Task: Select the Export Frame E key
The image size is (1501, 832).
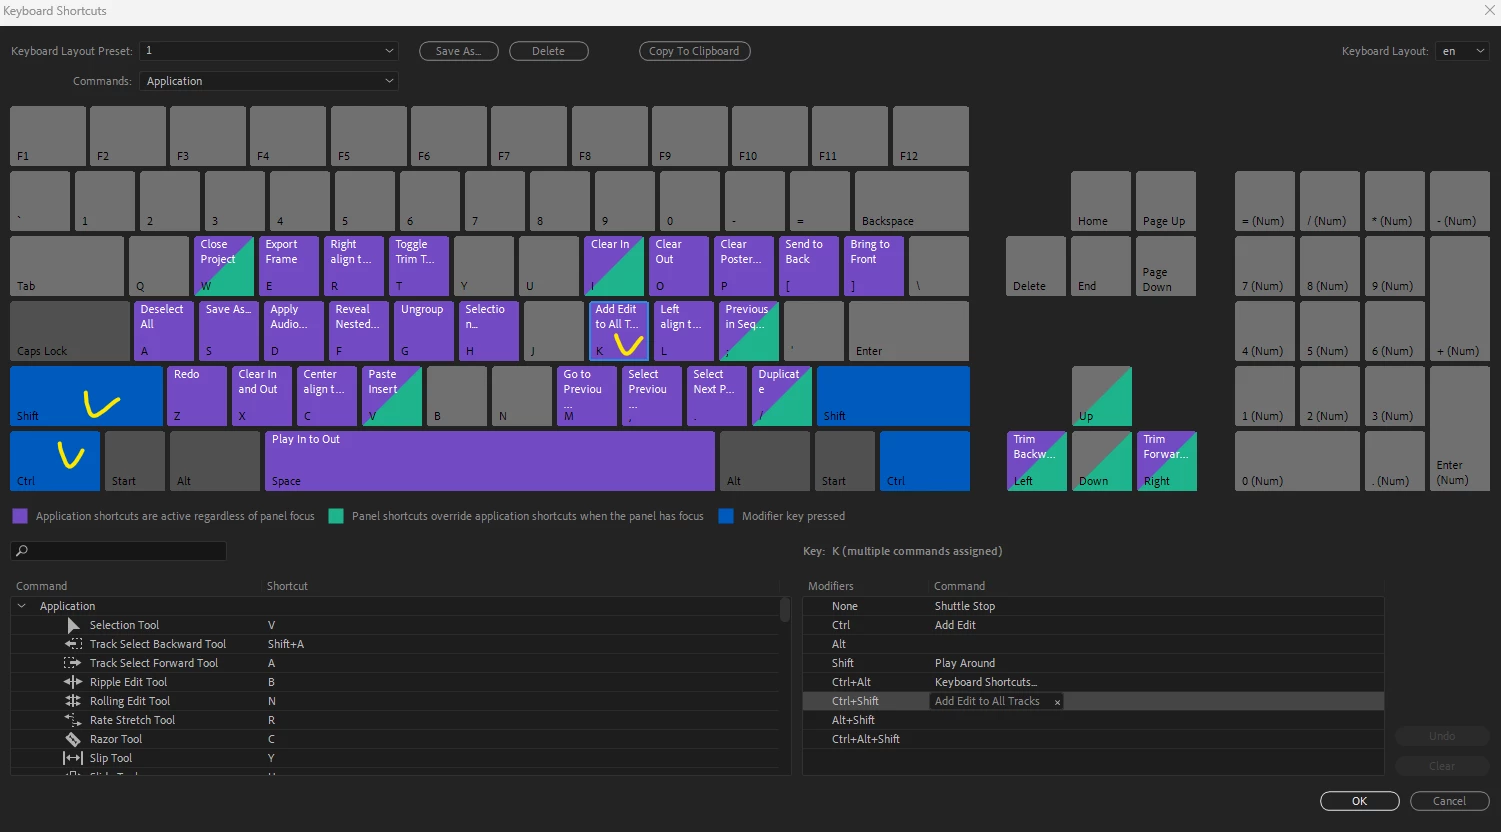Action: pos(289,266)
